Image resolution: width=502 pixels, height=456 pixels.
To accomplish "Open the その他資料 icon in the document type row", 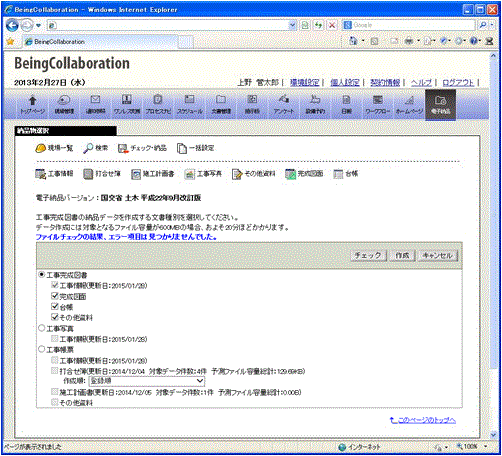I will (237, 174).
